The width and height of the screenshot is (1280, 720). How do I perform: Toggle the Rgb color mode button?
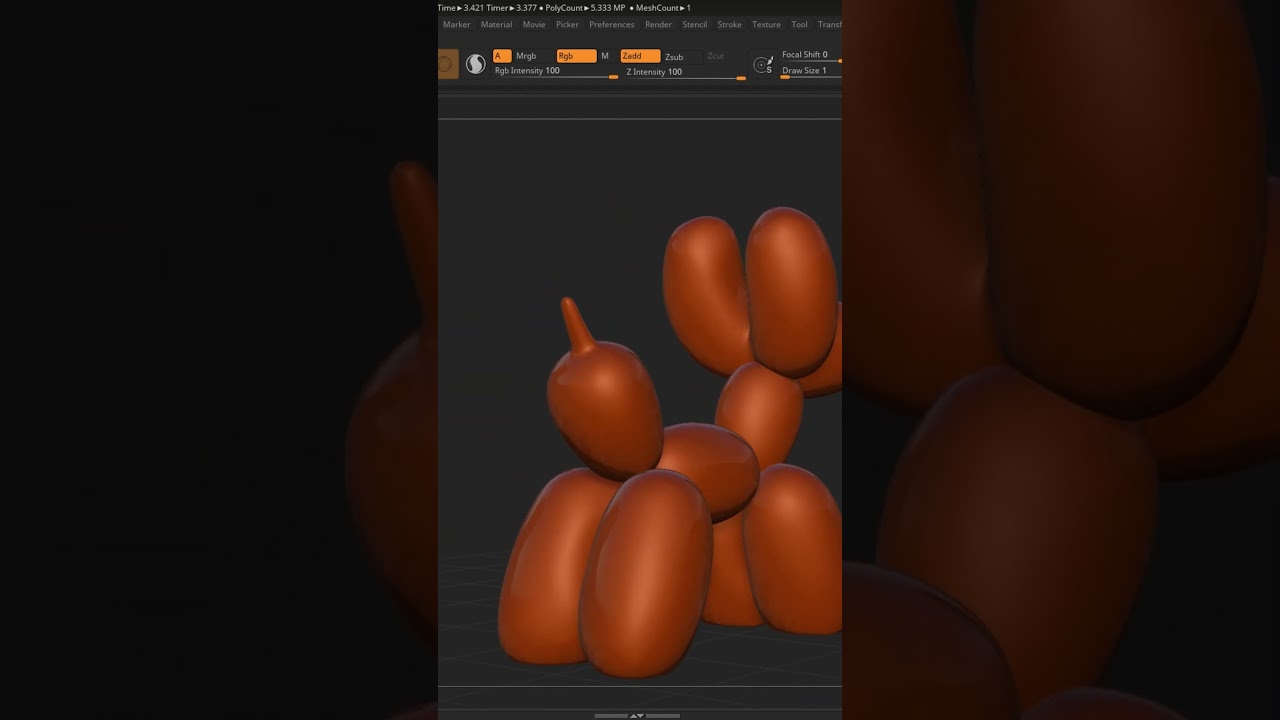575,56
